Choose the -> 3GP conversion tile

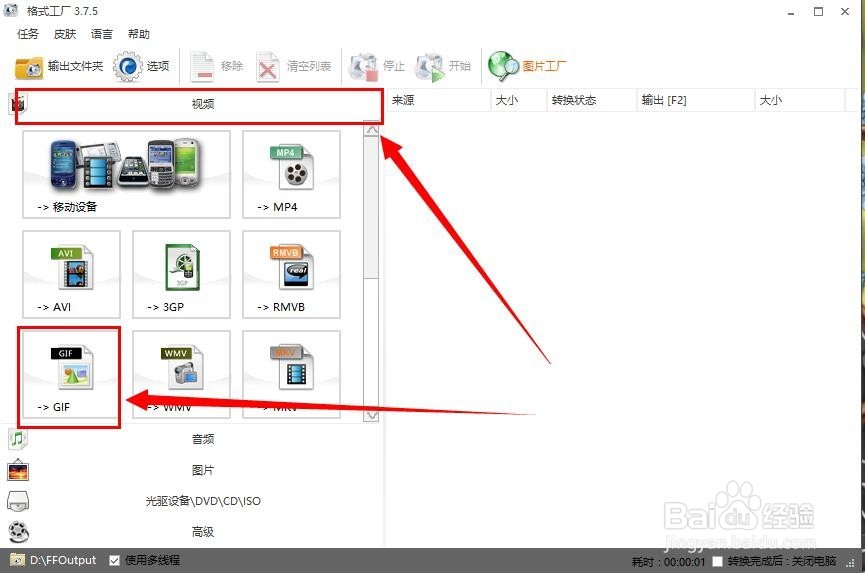(x=181, y=275)
